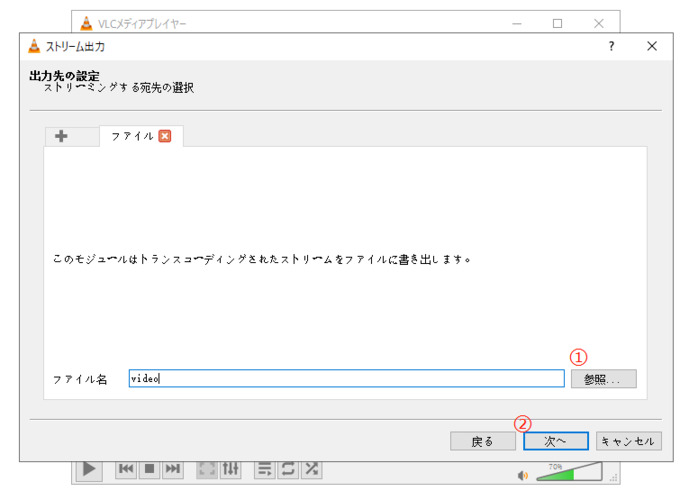Click the Play button in VLC
This screenshot has height=500, width=698.
click(89, 469)
